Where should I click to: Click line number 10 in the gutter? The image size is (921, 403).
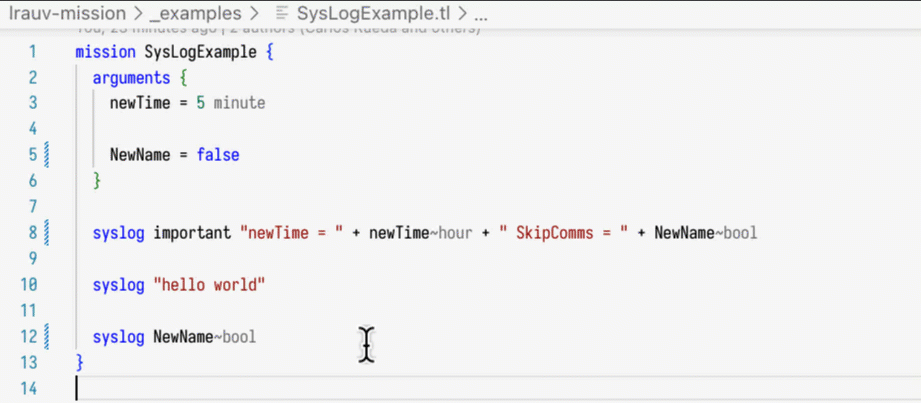point(30,285)
